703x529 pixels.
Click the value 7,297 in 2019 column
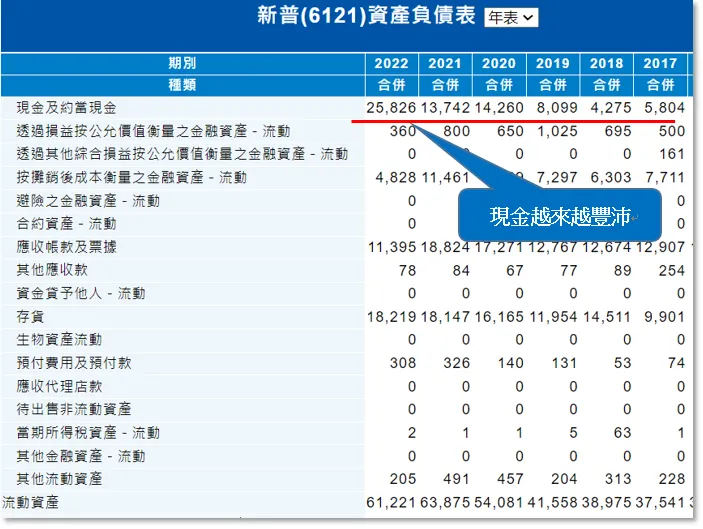(x=557, y=178)
